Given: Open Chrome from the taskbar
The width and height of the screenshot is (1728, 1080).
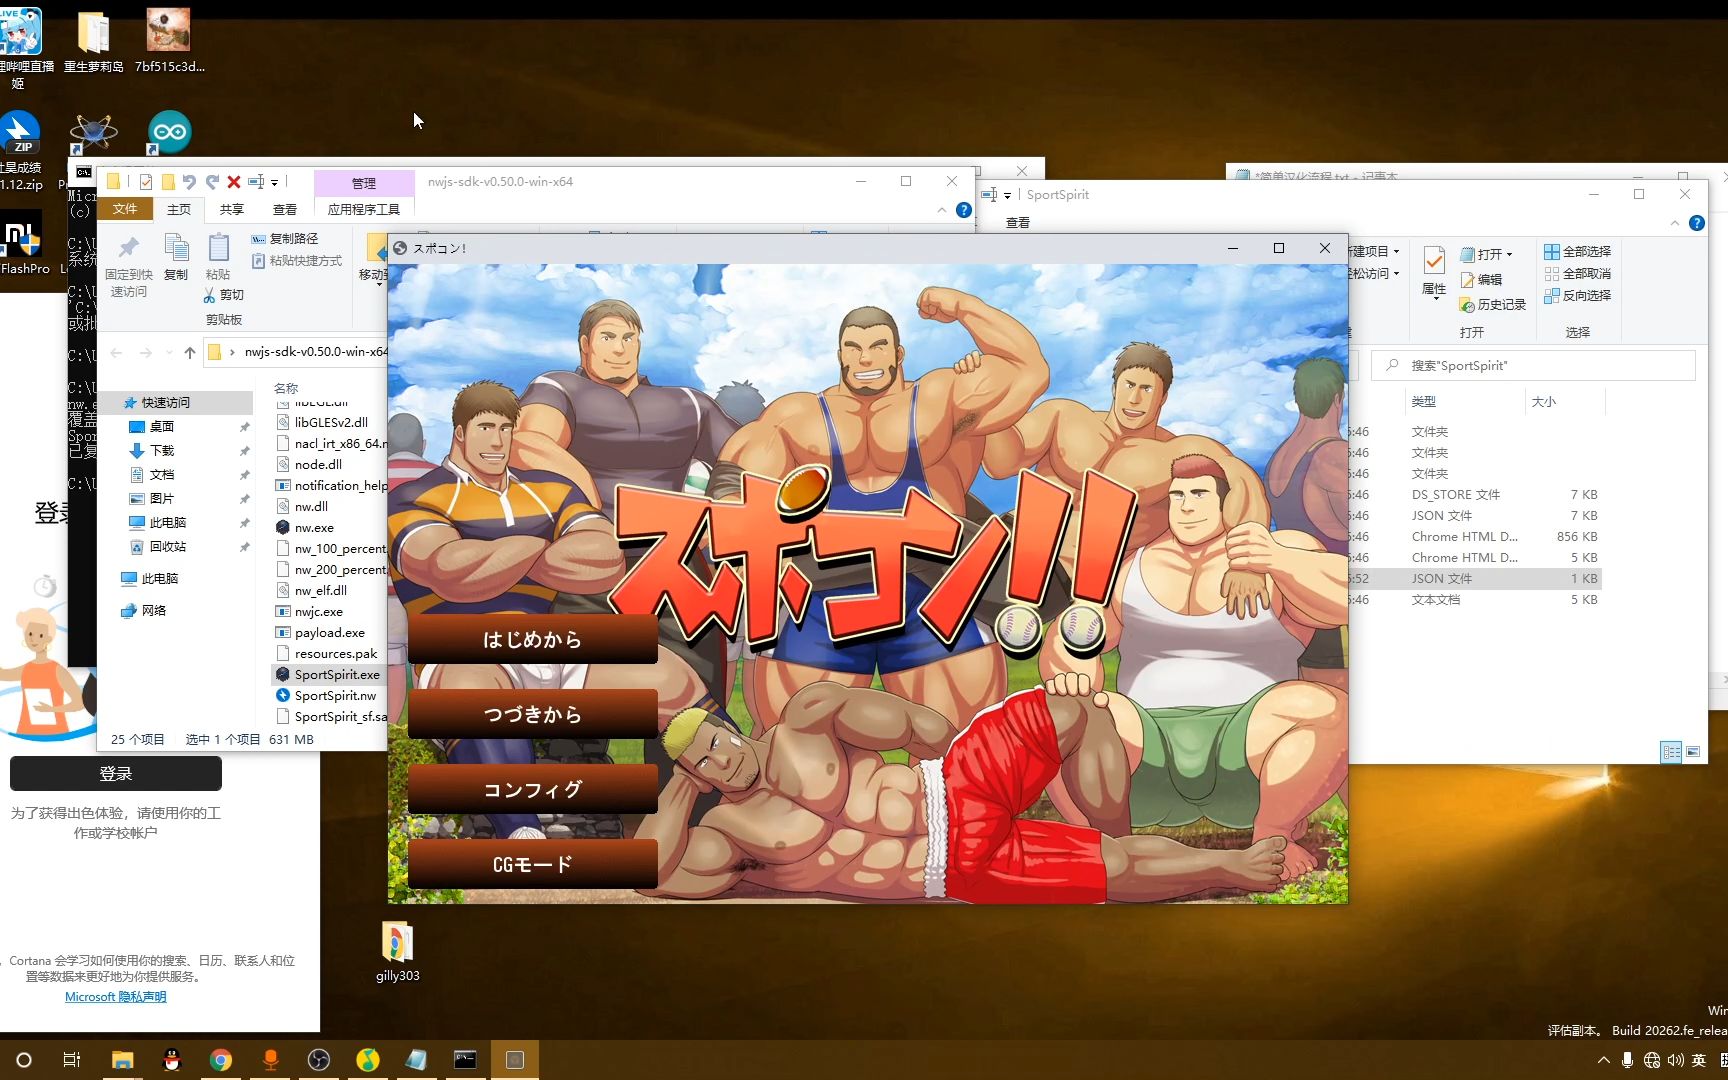Looking at the screenshot, I should click(x=221, y=1060).
